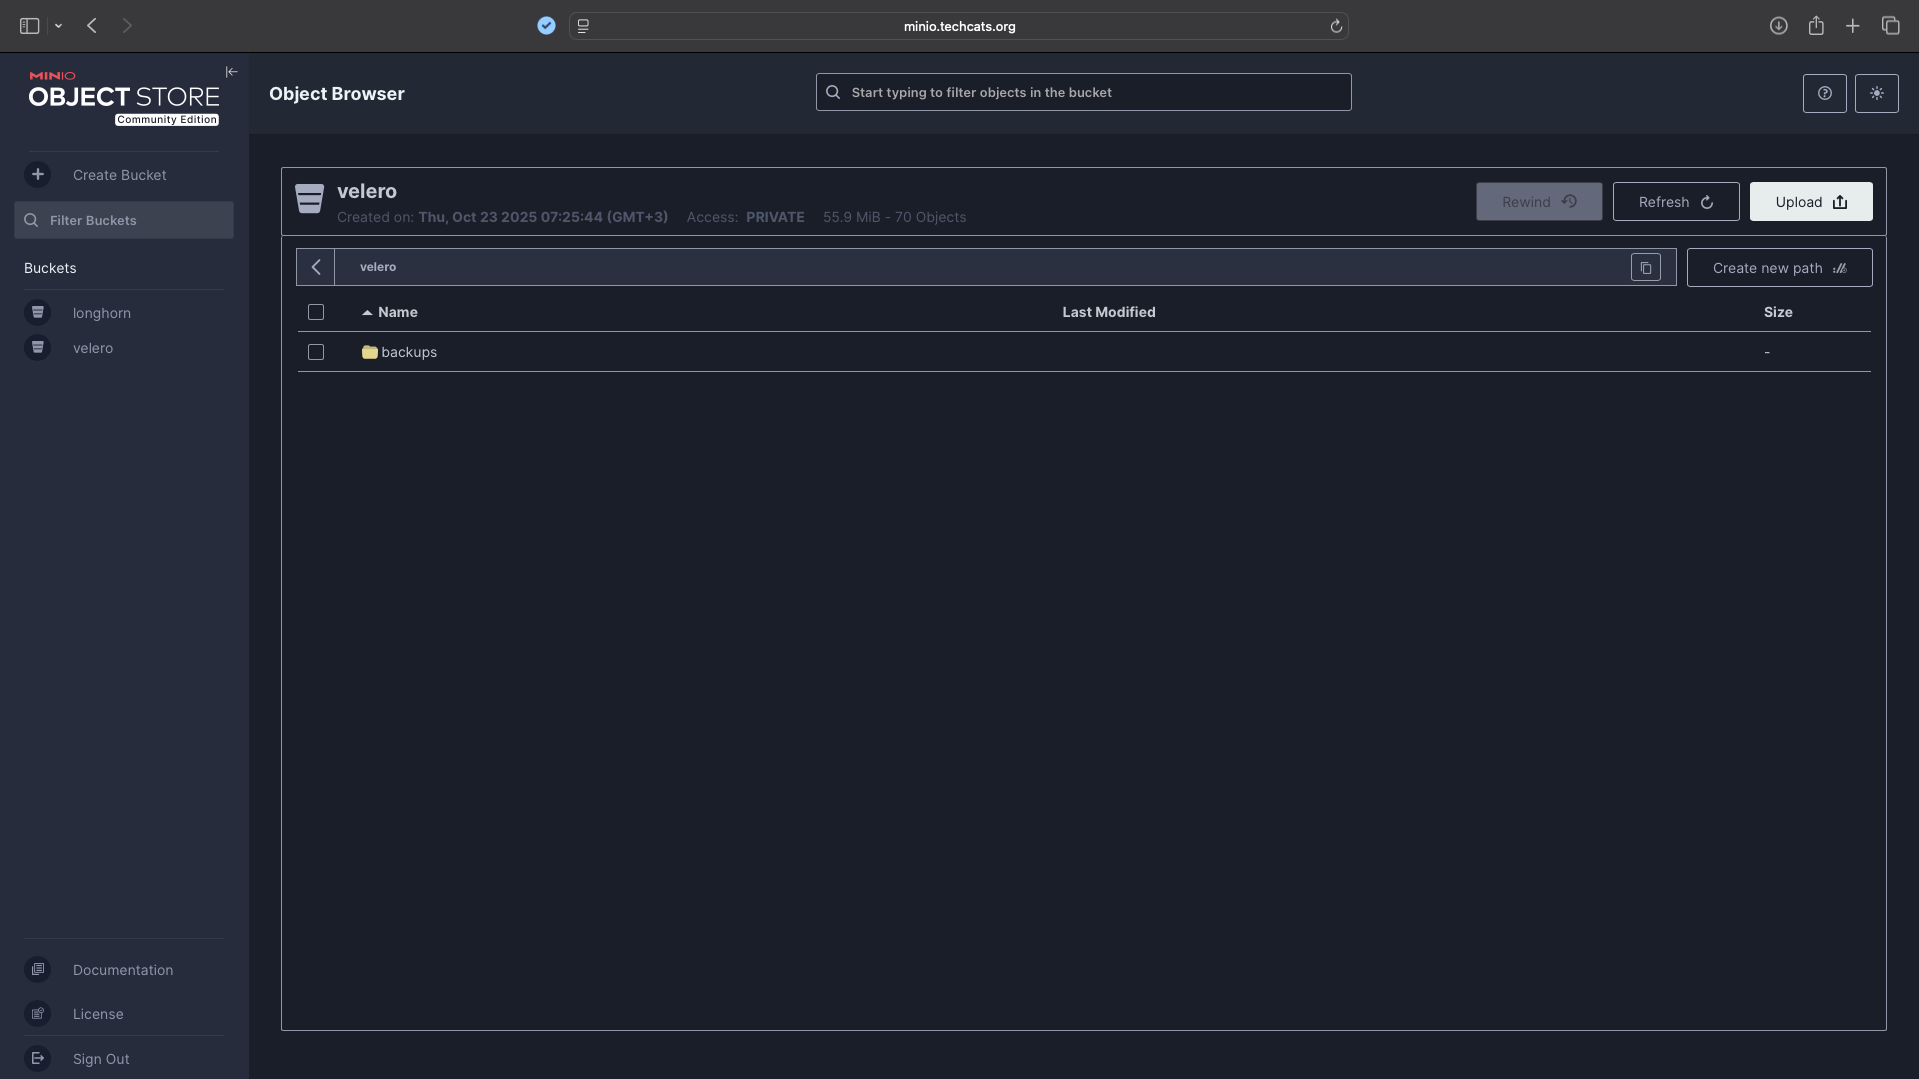Toggle light mode with the sun icon
The image size is (1919, 1079).
point(1877,93)
